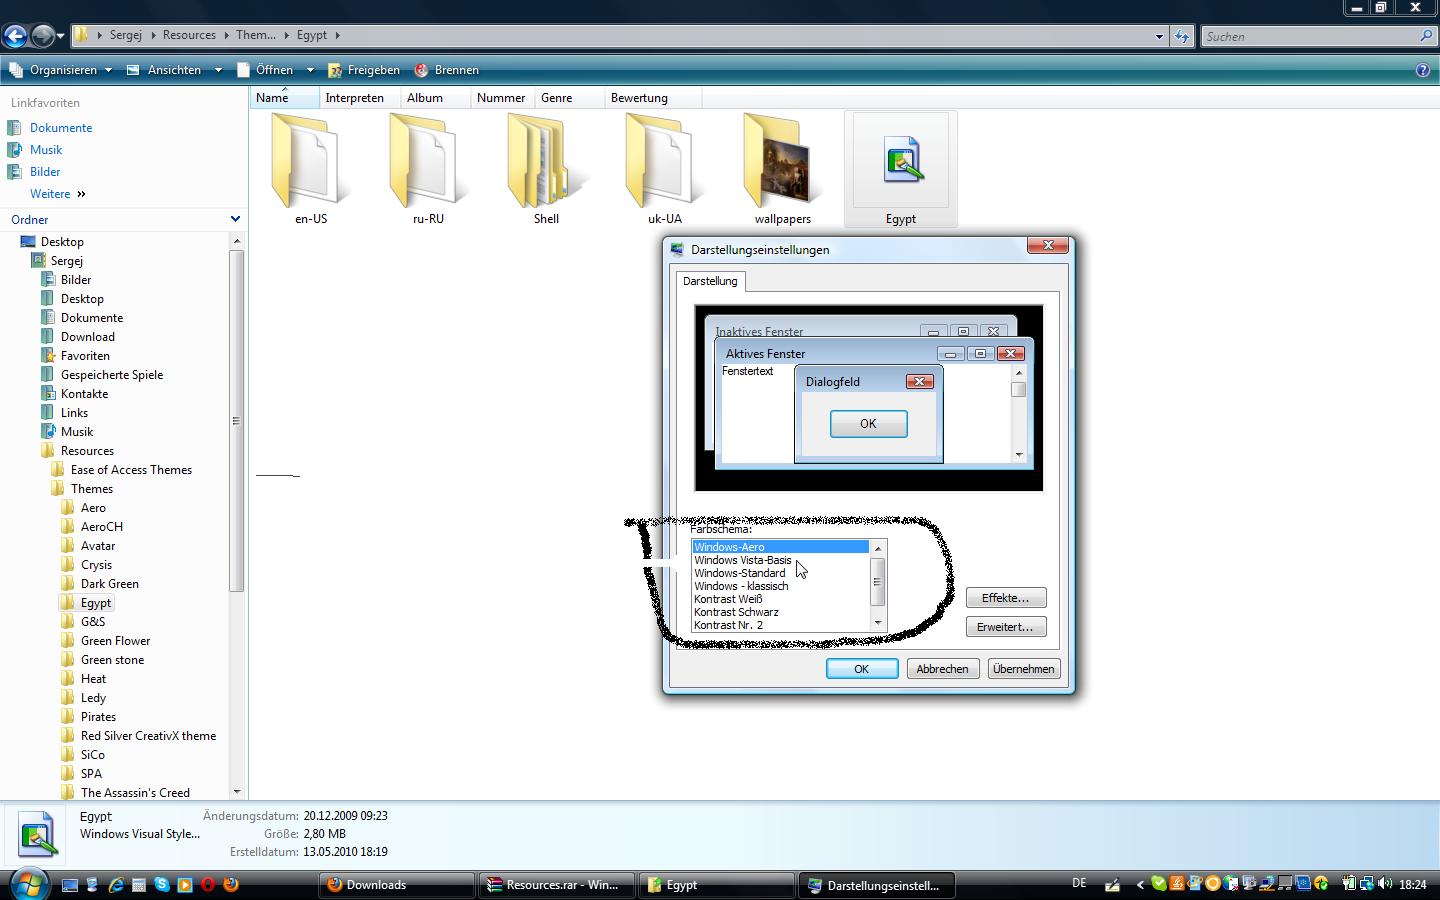This screenshot has height=900, width=1440.
Task: Select The Assassin's Creed folder in tree
Action: point(135,793)
